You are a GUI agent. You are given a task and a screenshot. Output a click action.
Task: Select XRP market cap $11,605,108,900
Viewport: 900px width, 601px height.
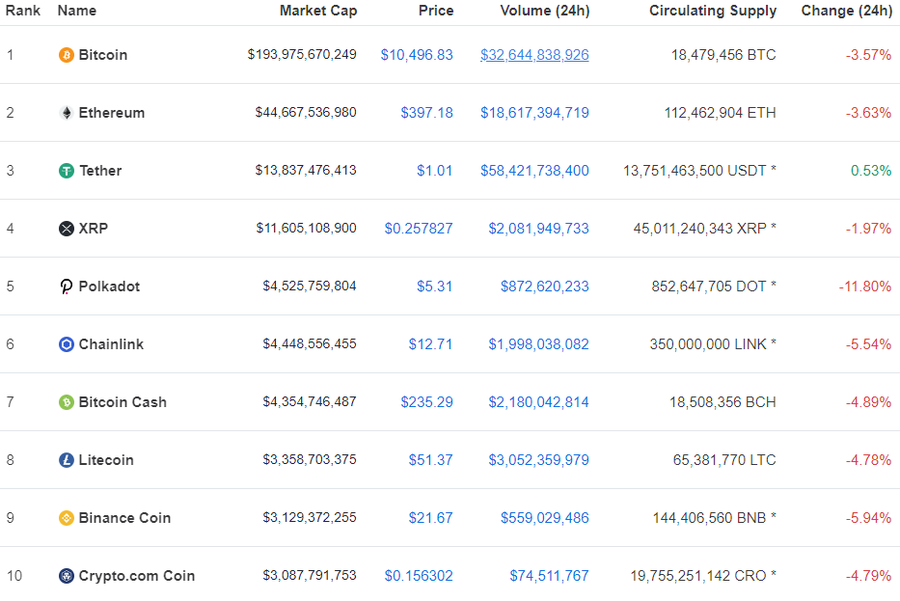[x=307, y=228]
